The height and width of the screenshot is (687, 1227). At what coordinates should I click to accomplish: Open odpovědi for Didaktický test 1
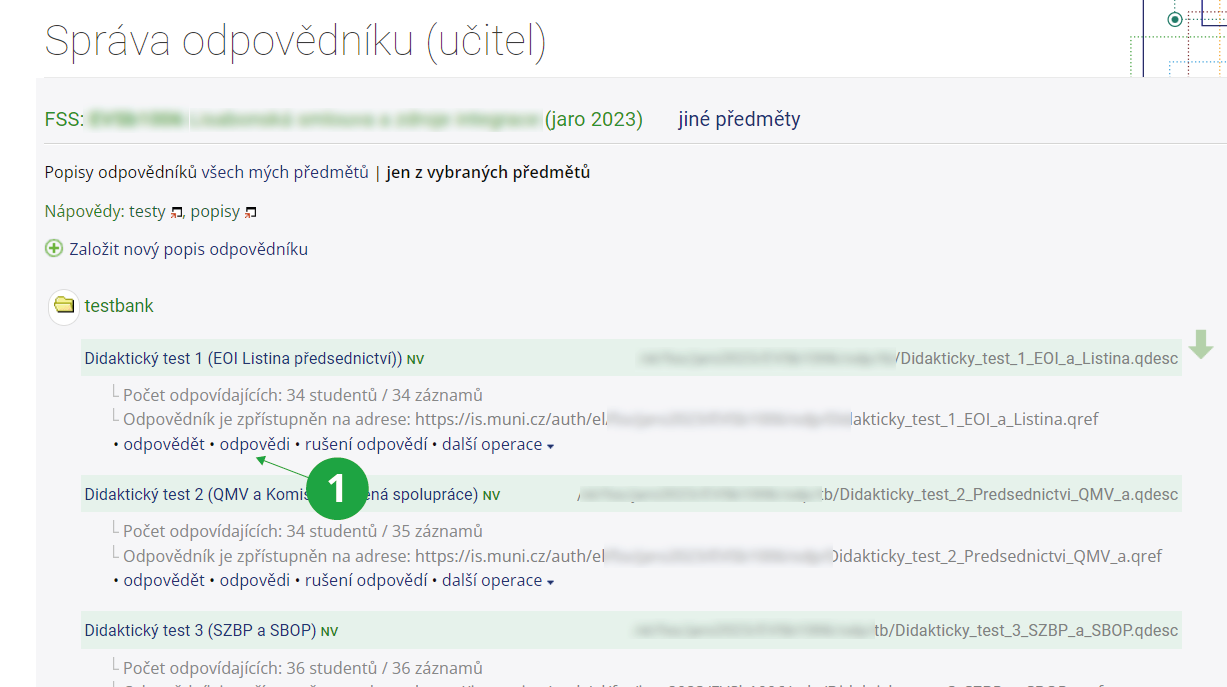pos(255,444)
